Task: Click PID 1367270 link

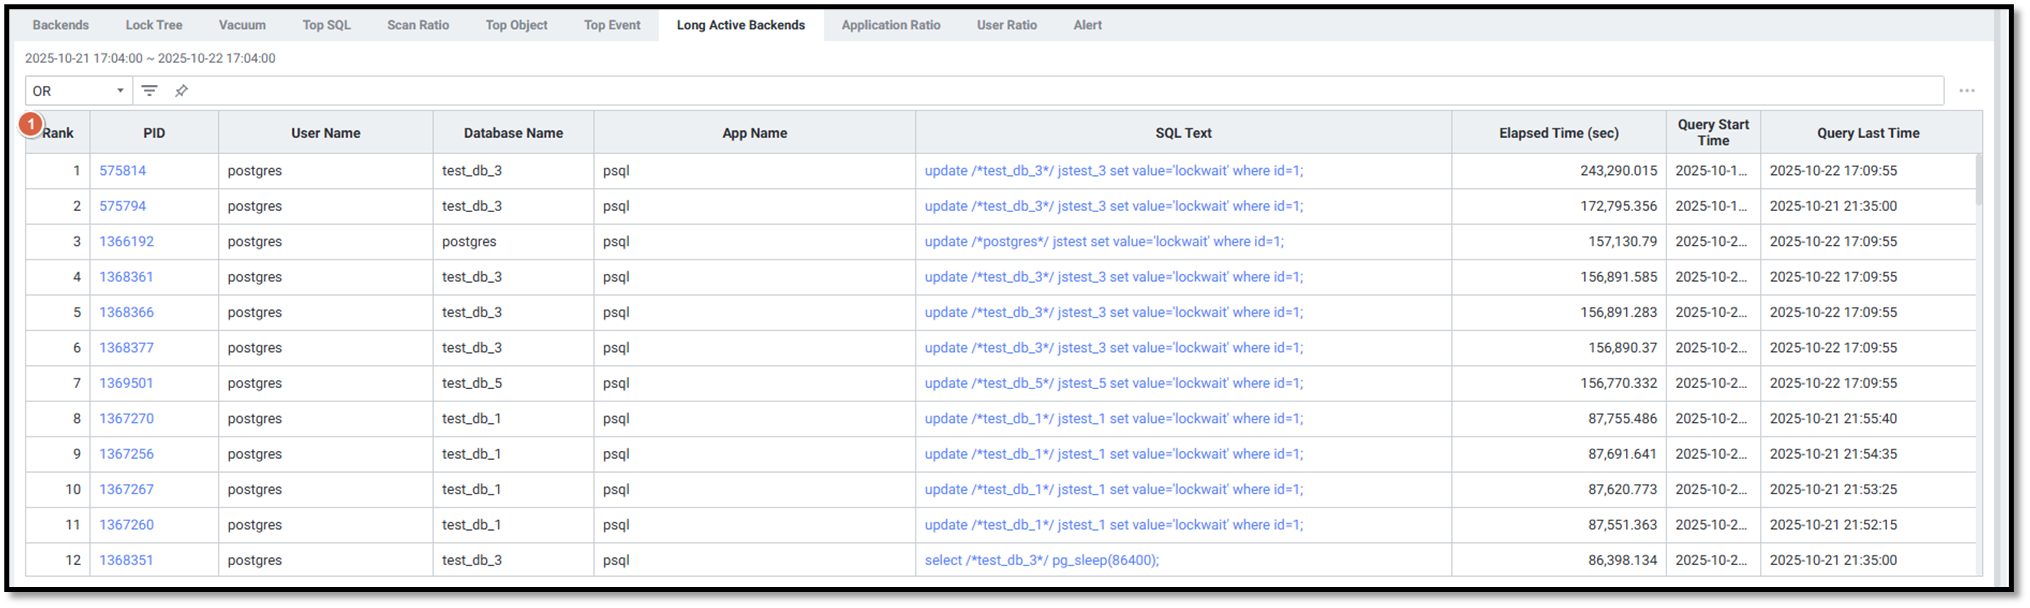Action: [x=126, y=419]
